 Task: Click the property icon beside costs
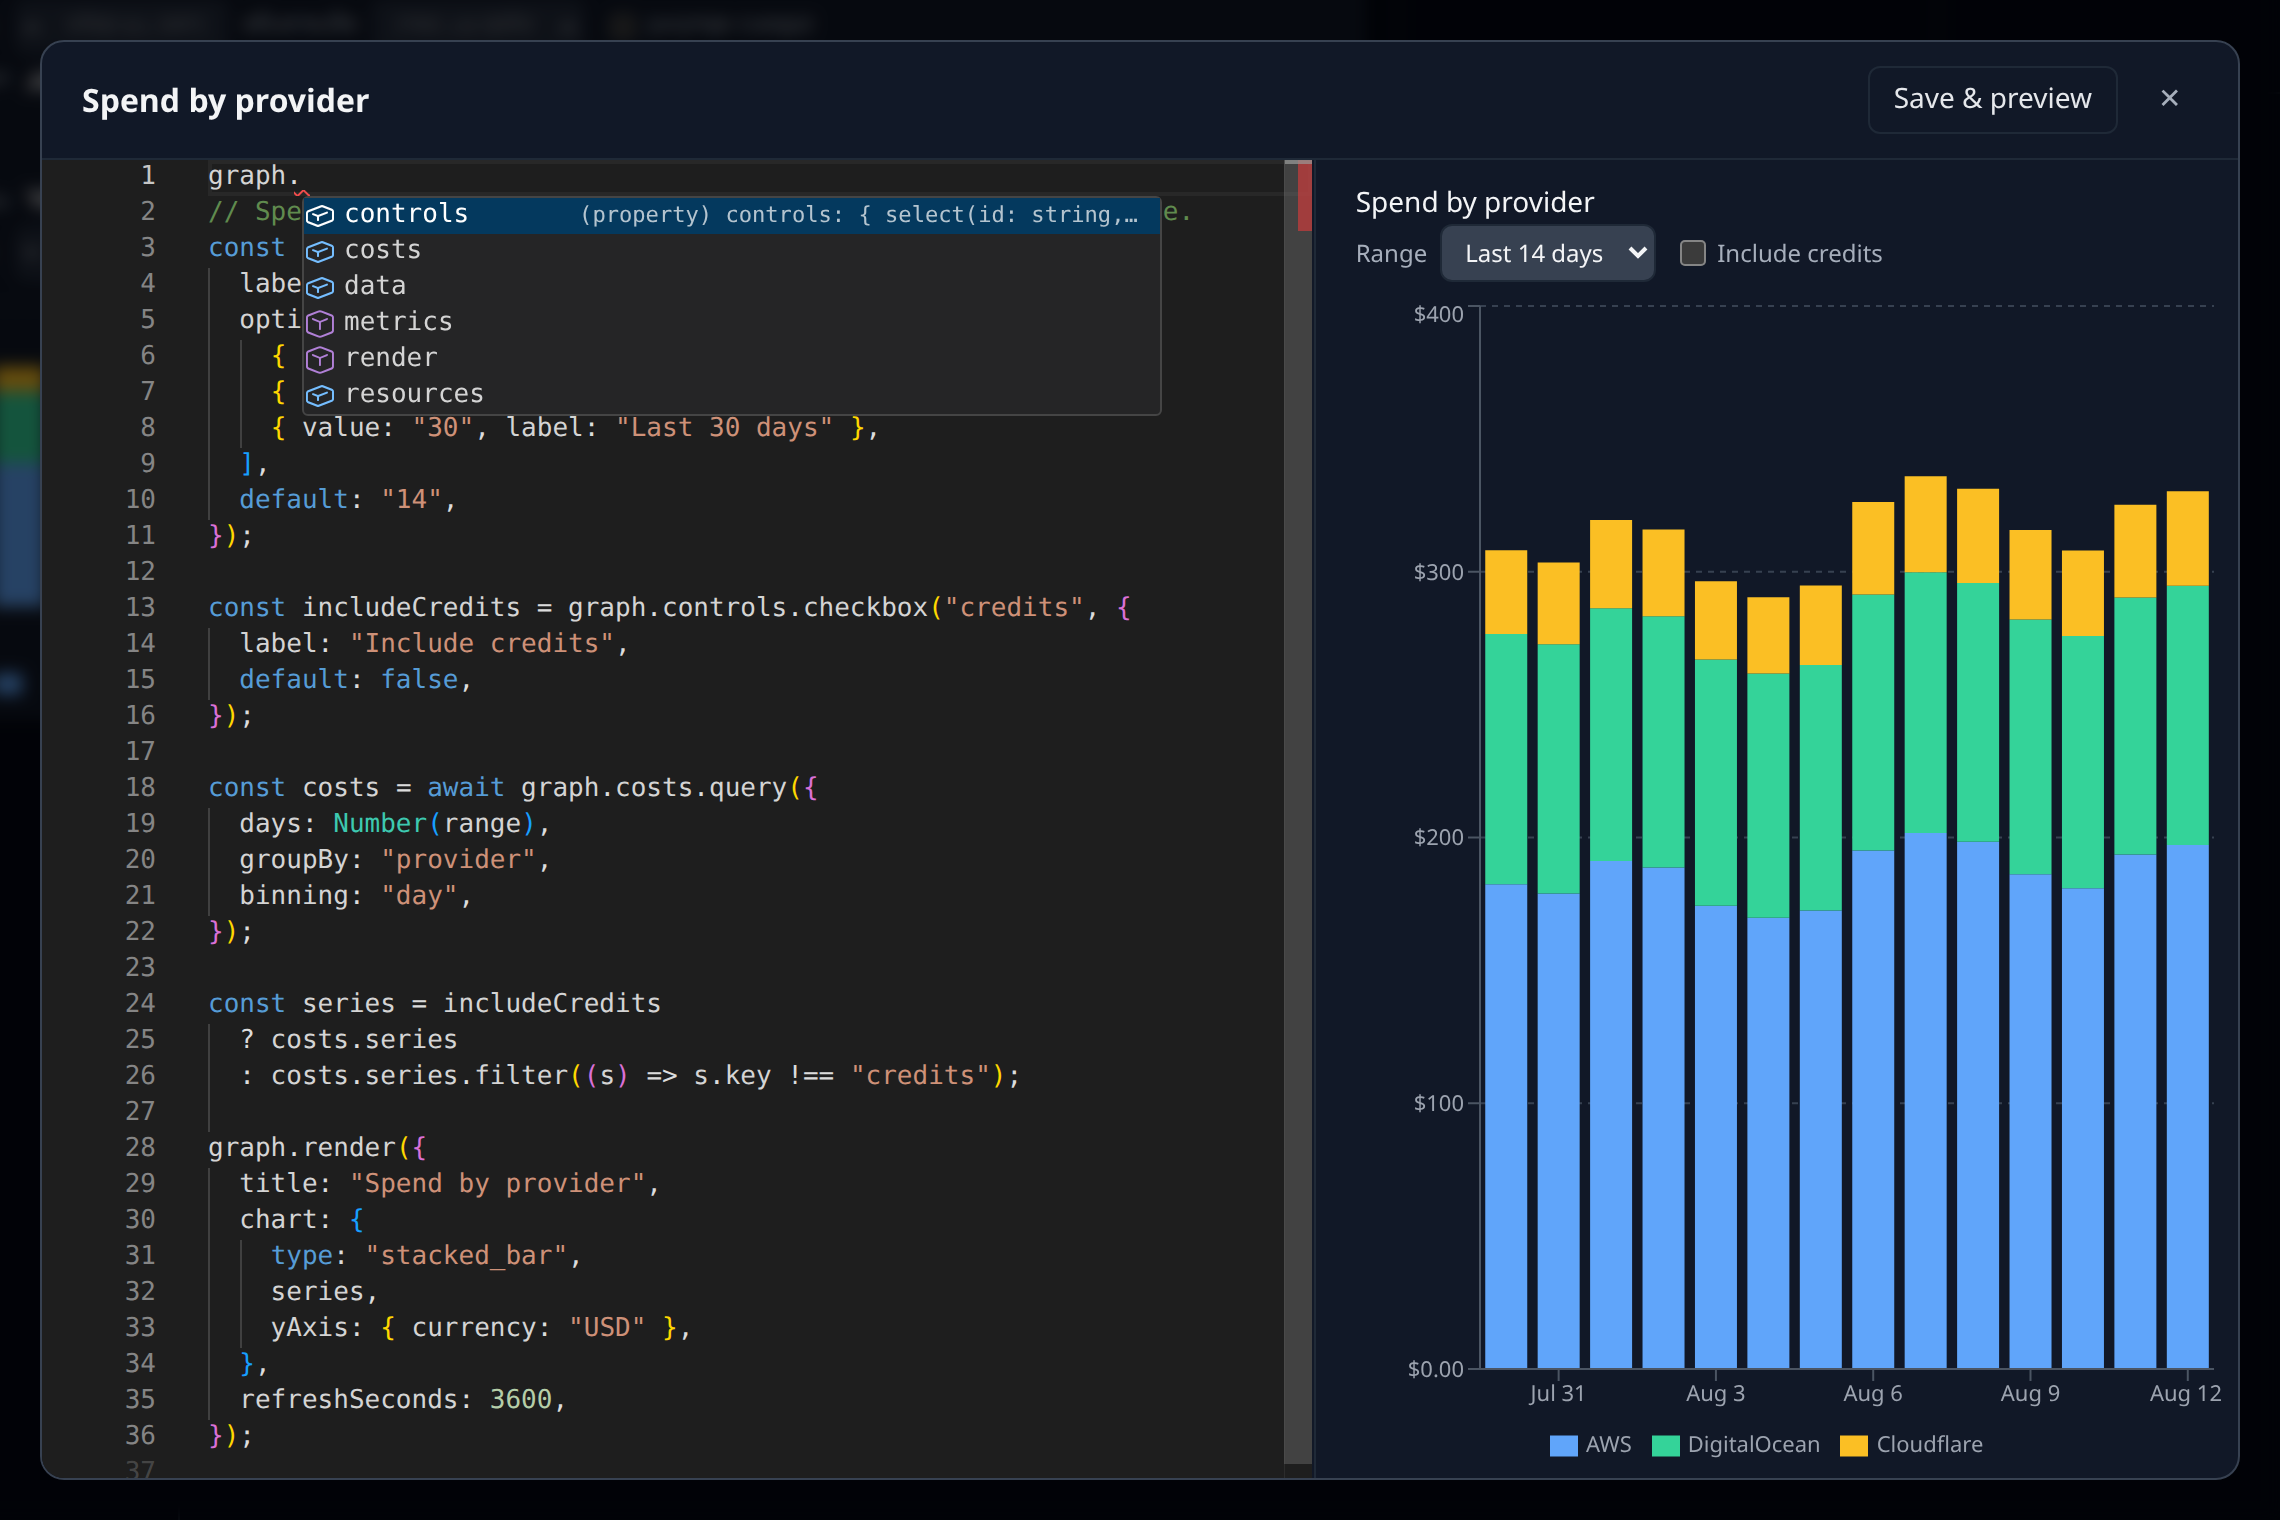point(319,251)
